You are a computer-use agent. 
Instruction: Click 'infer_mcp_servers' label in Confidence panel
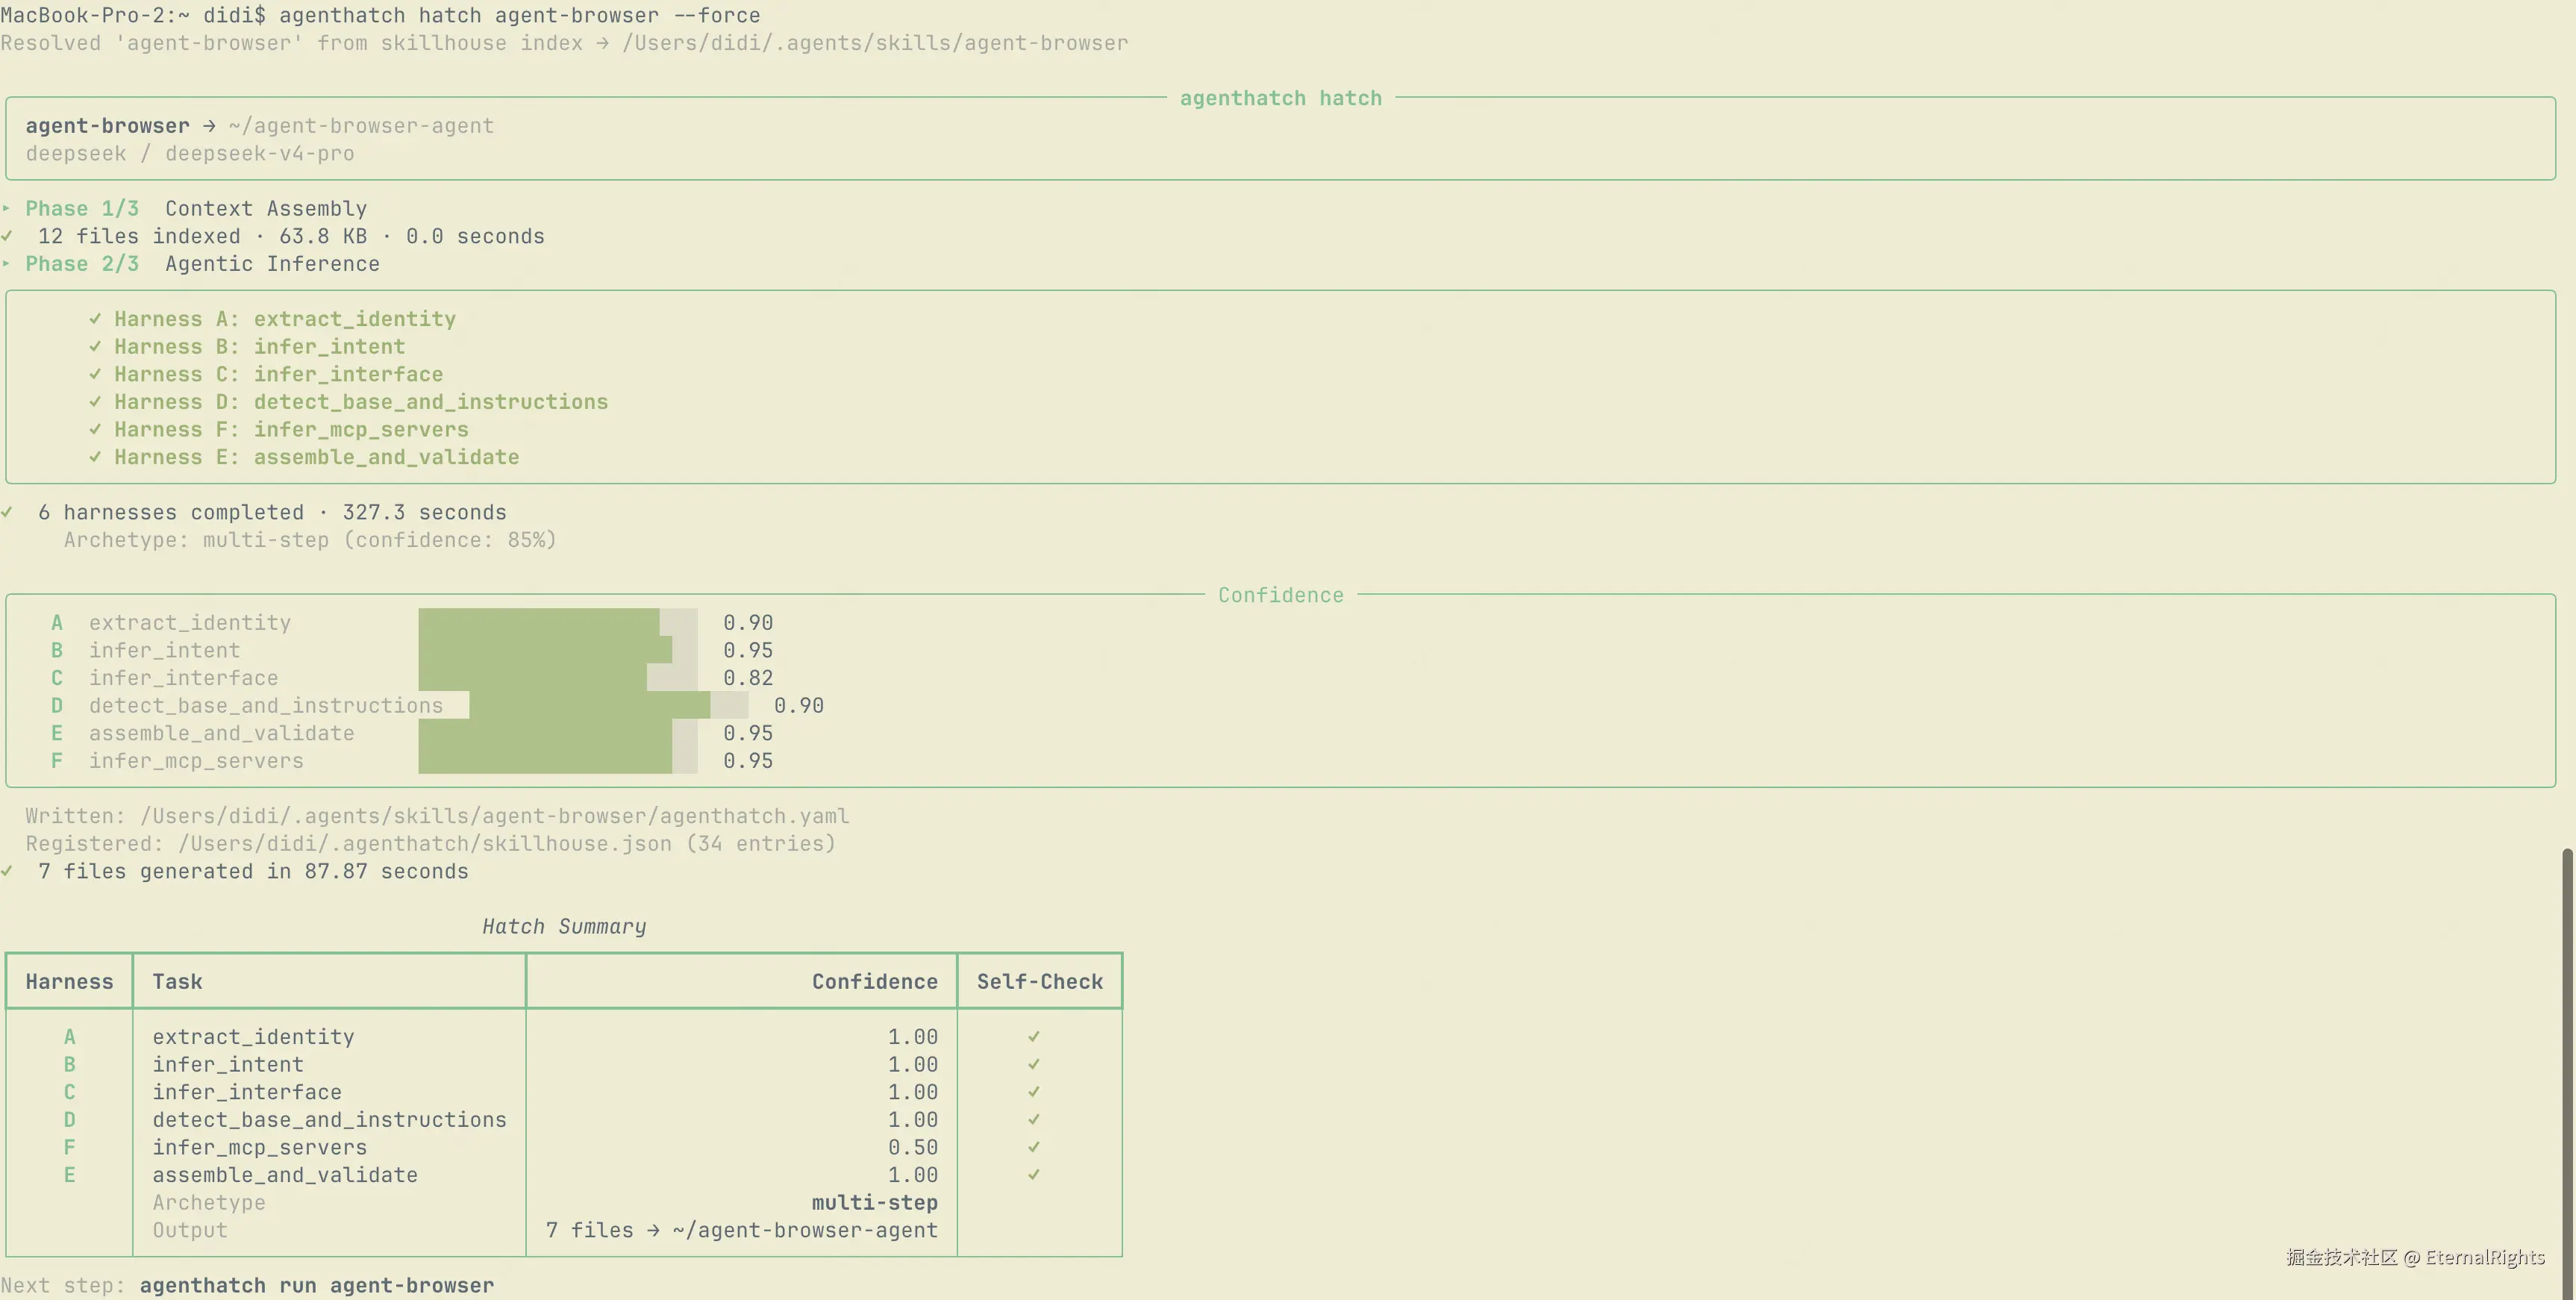click(x=196, y=761)
